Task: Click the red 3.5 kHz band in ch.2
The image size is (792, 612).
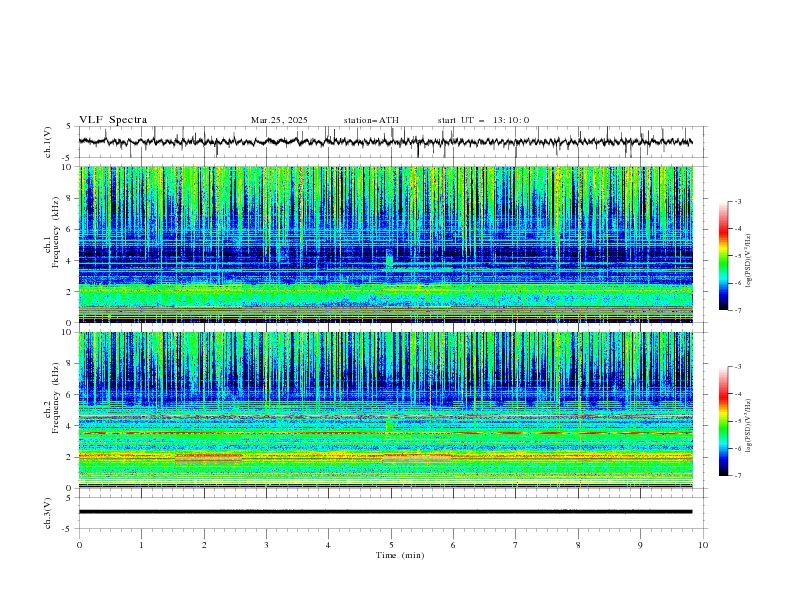Action: (385, 433)
